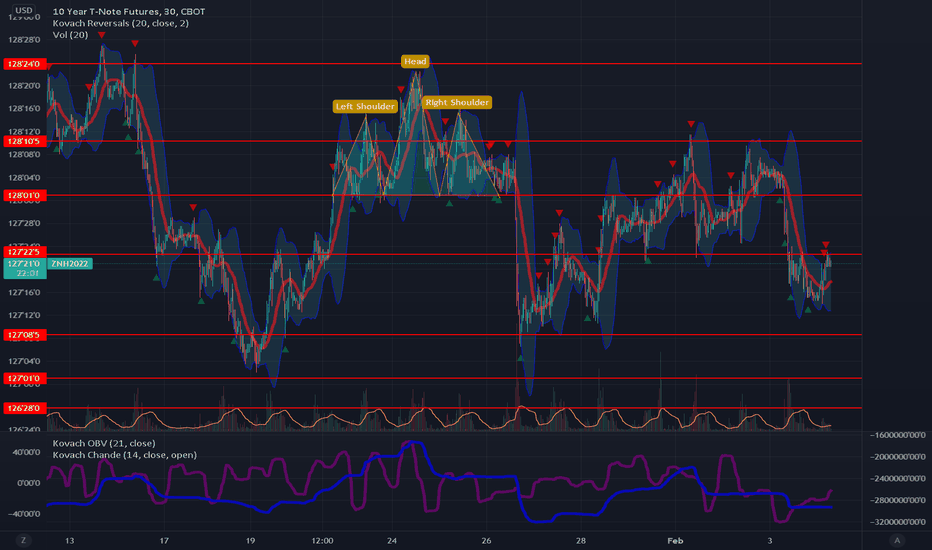Select the Left Shoulder label
Screen dimensions: 932x550
pyautogui.click(x=365, y=106)
